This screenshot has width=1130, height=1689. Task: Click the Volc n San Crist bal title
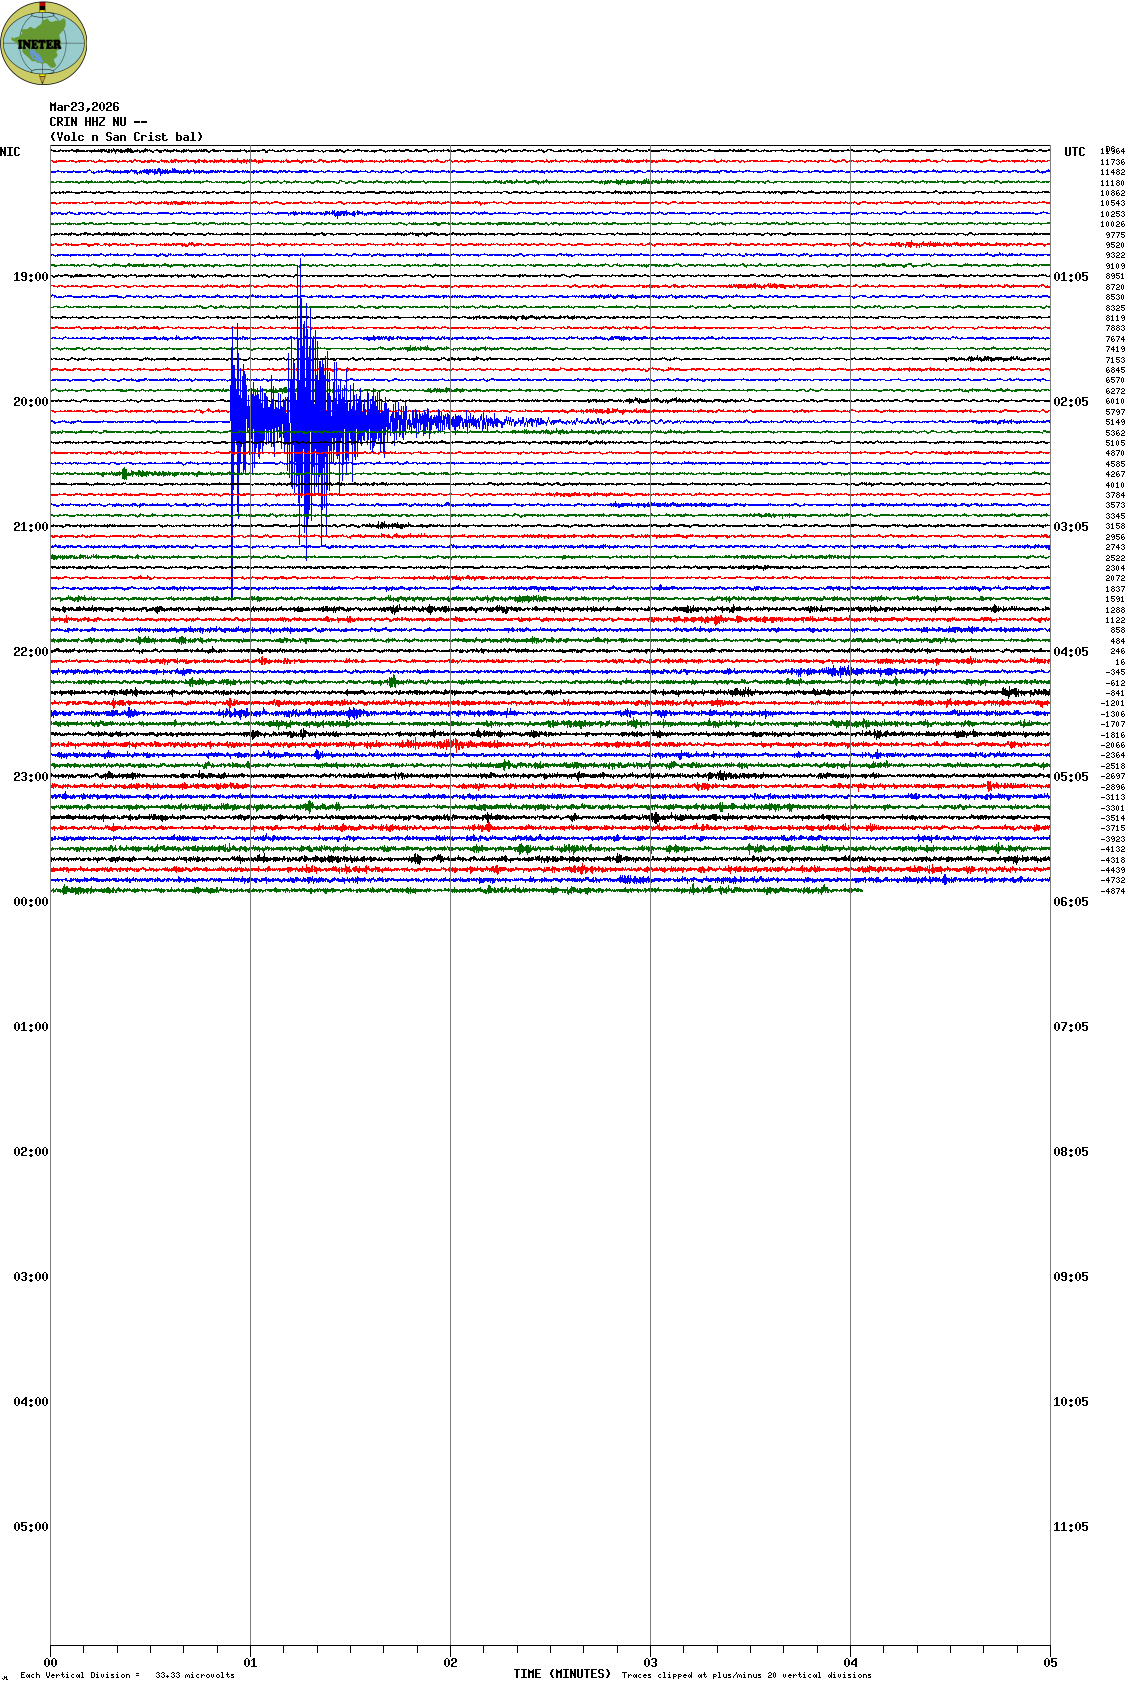point(126,137)
